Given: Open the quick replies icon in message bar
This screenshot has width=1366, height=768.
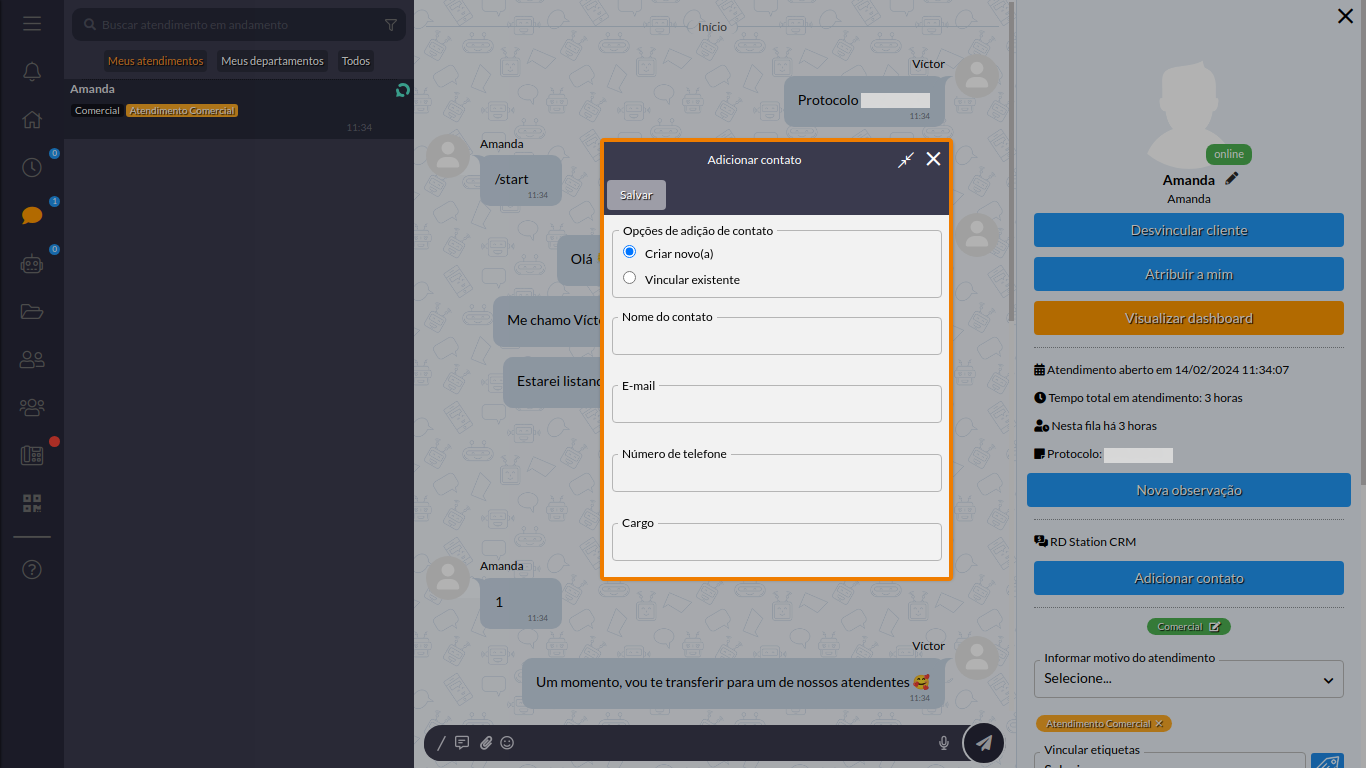Looking at the screenshot, I should pos(462,743).
